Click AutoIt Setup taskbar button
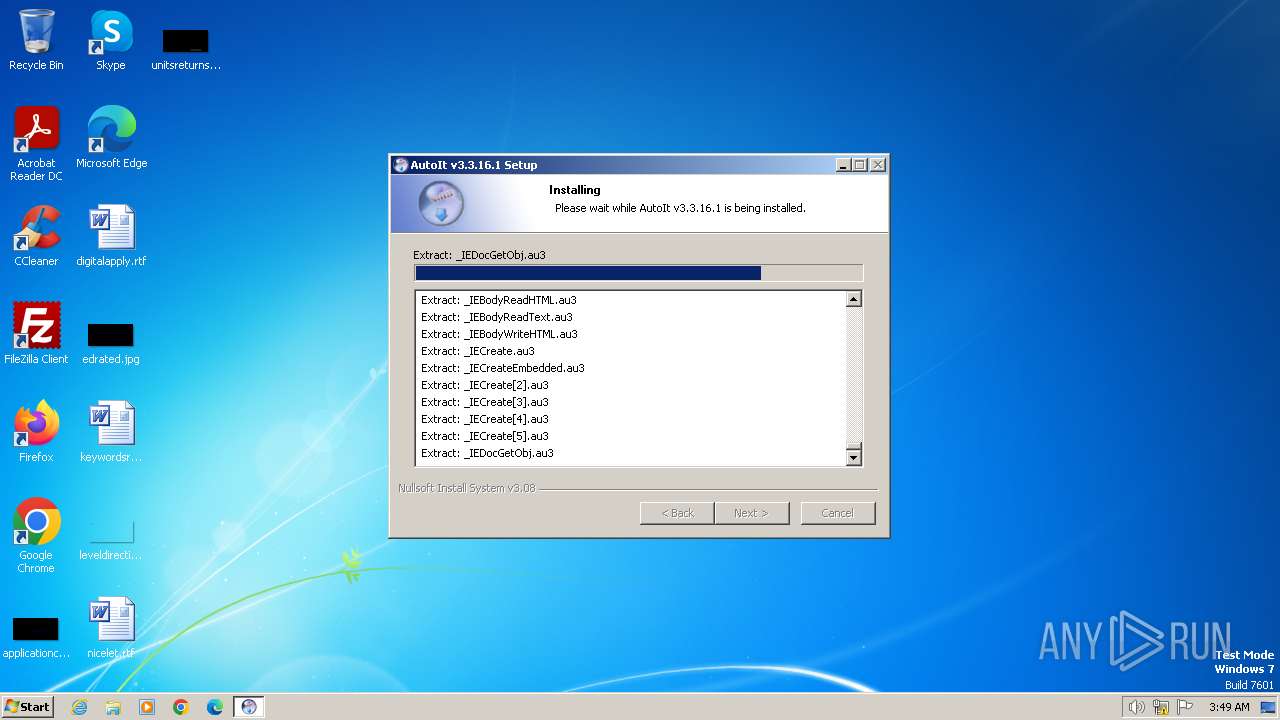The width and height of the screenshot is (1280, 720). (249, 707)
